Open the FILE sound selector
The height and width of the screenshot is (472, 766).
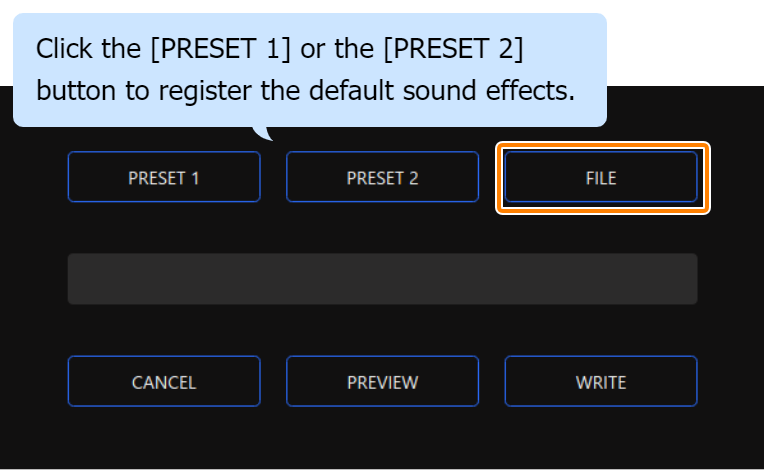(601, 178)
